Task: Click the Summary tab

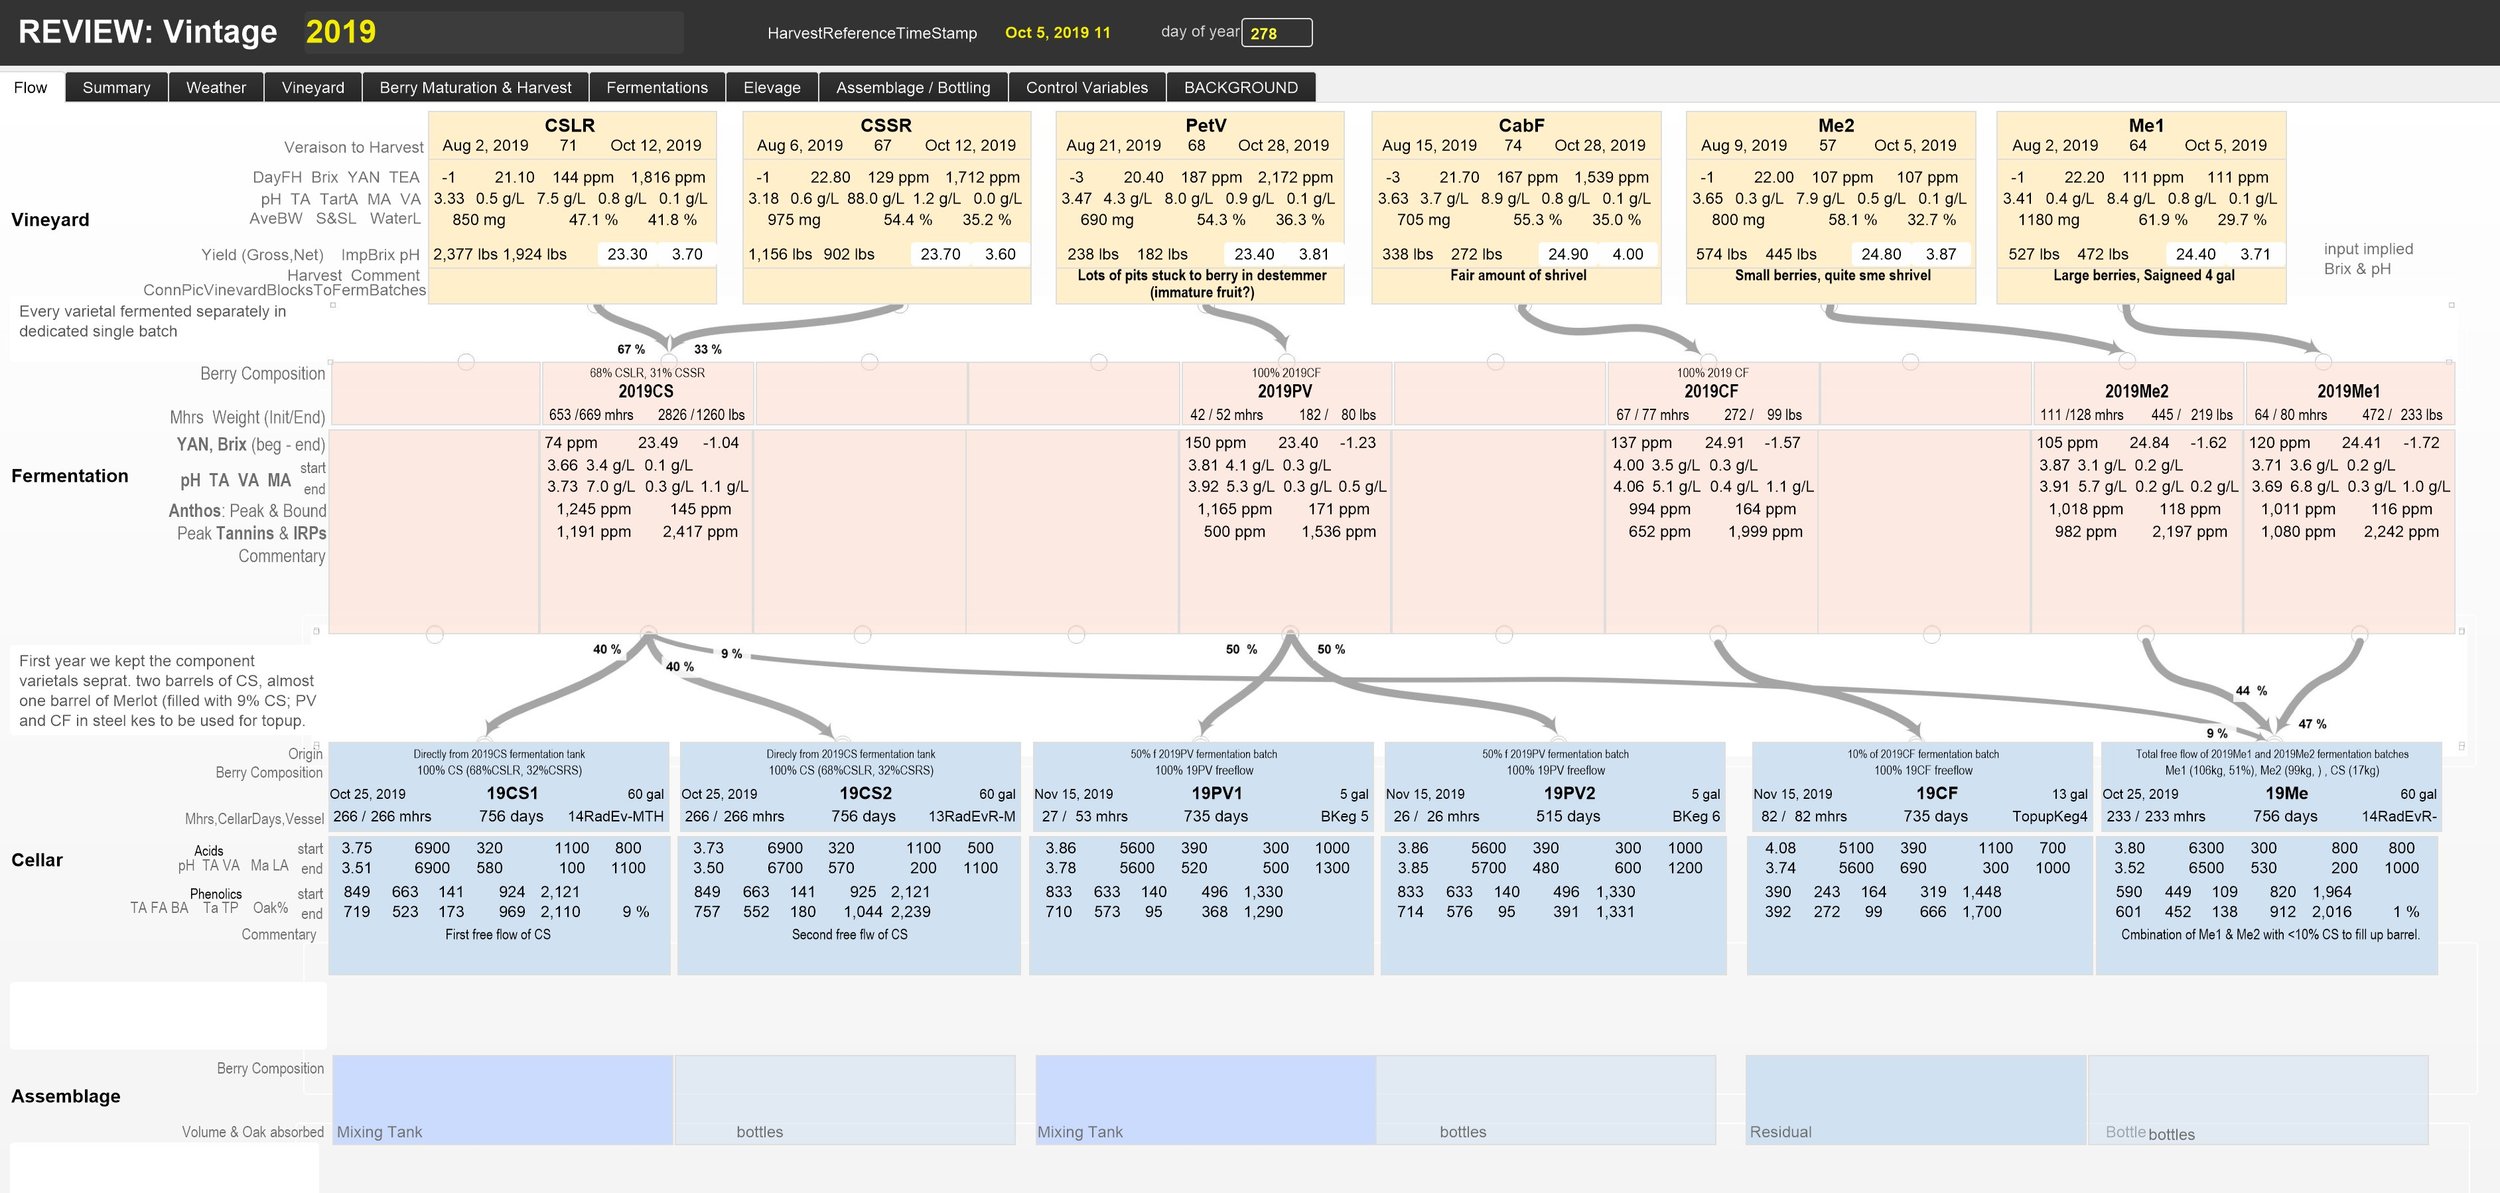Action: [116, 86]
